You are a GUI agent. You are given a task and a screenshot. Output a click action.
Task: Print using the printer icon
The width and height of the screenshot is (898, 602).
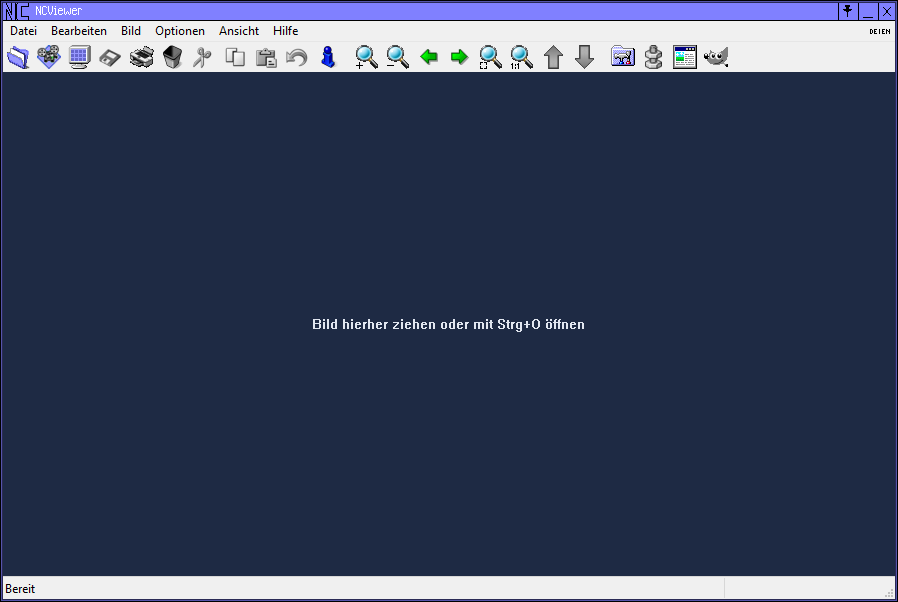click(141, 57)
